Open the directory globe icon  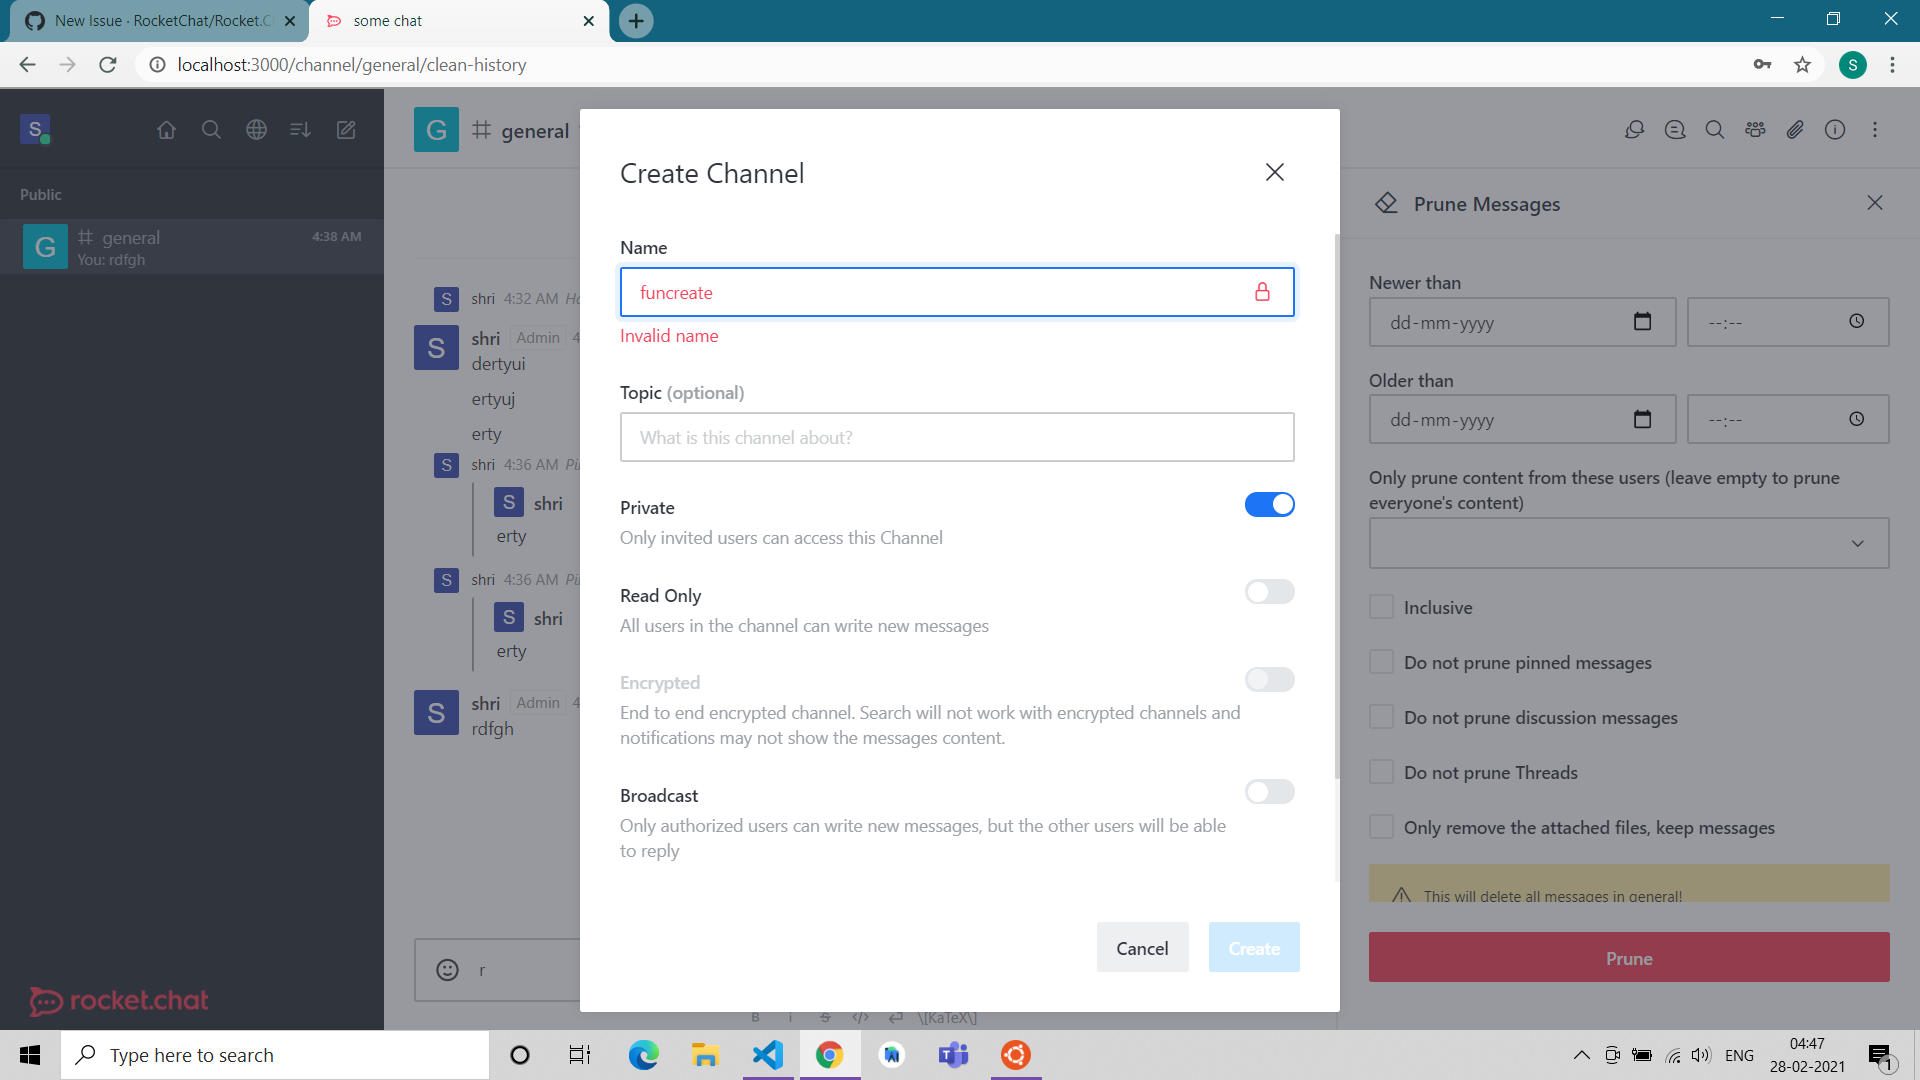tap(256, 130)
